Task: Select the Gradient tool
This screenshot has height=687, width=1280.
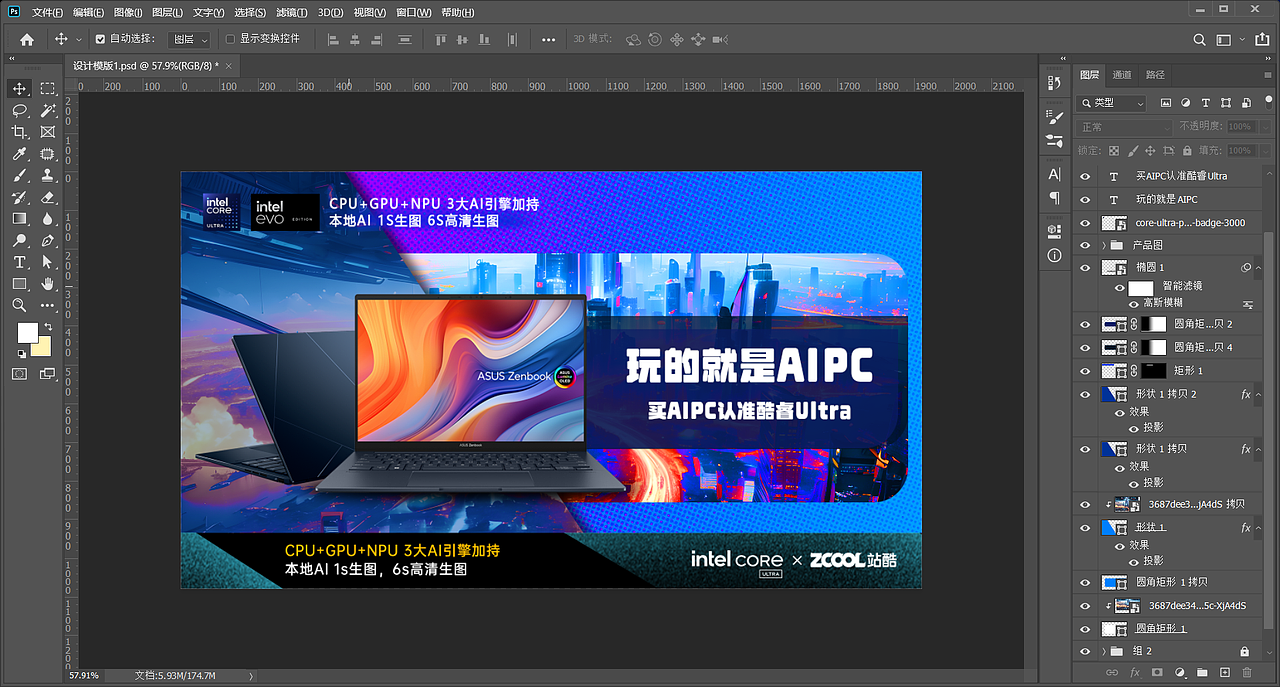Action: tap(19, 218)
